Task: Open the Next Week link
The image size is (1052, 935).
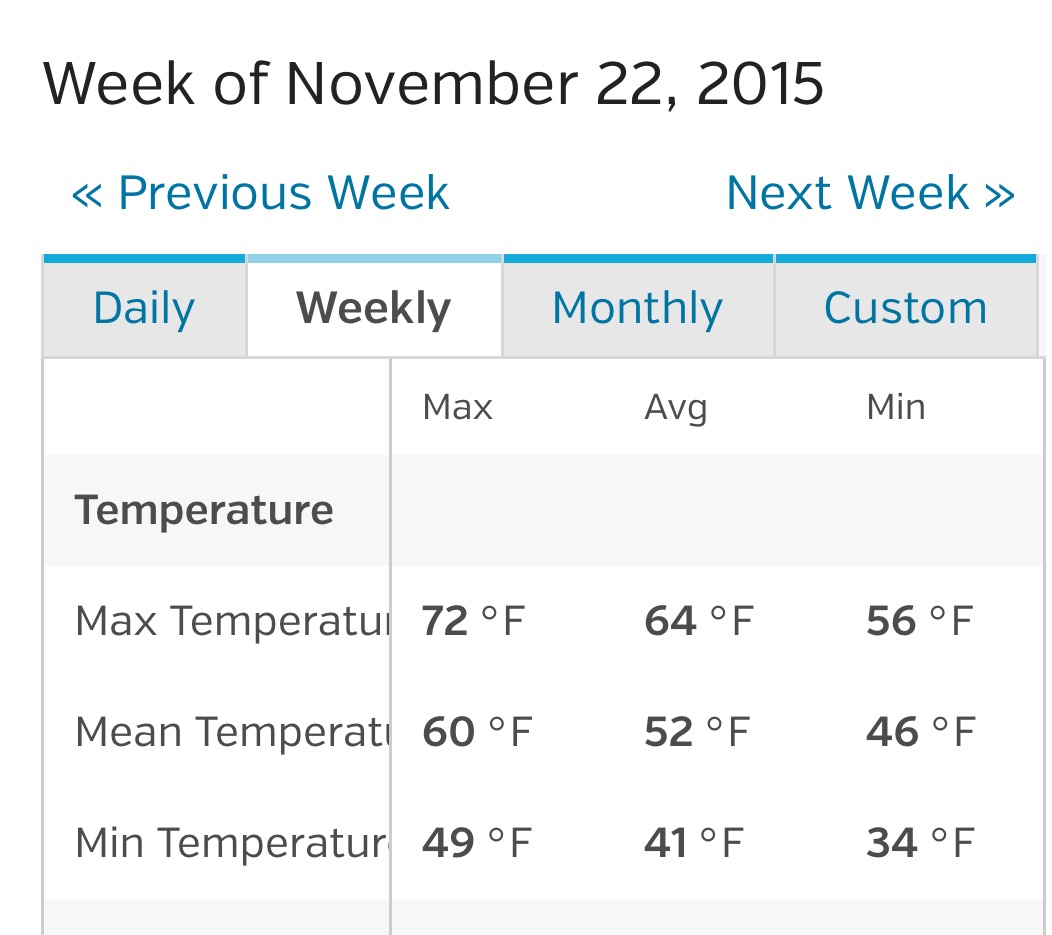Action: point(870,193)
